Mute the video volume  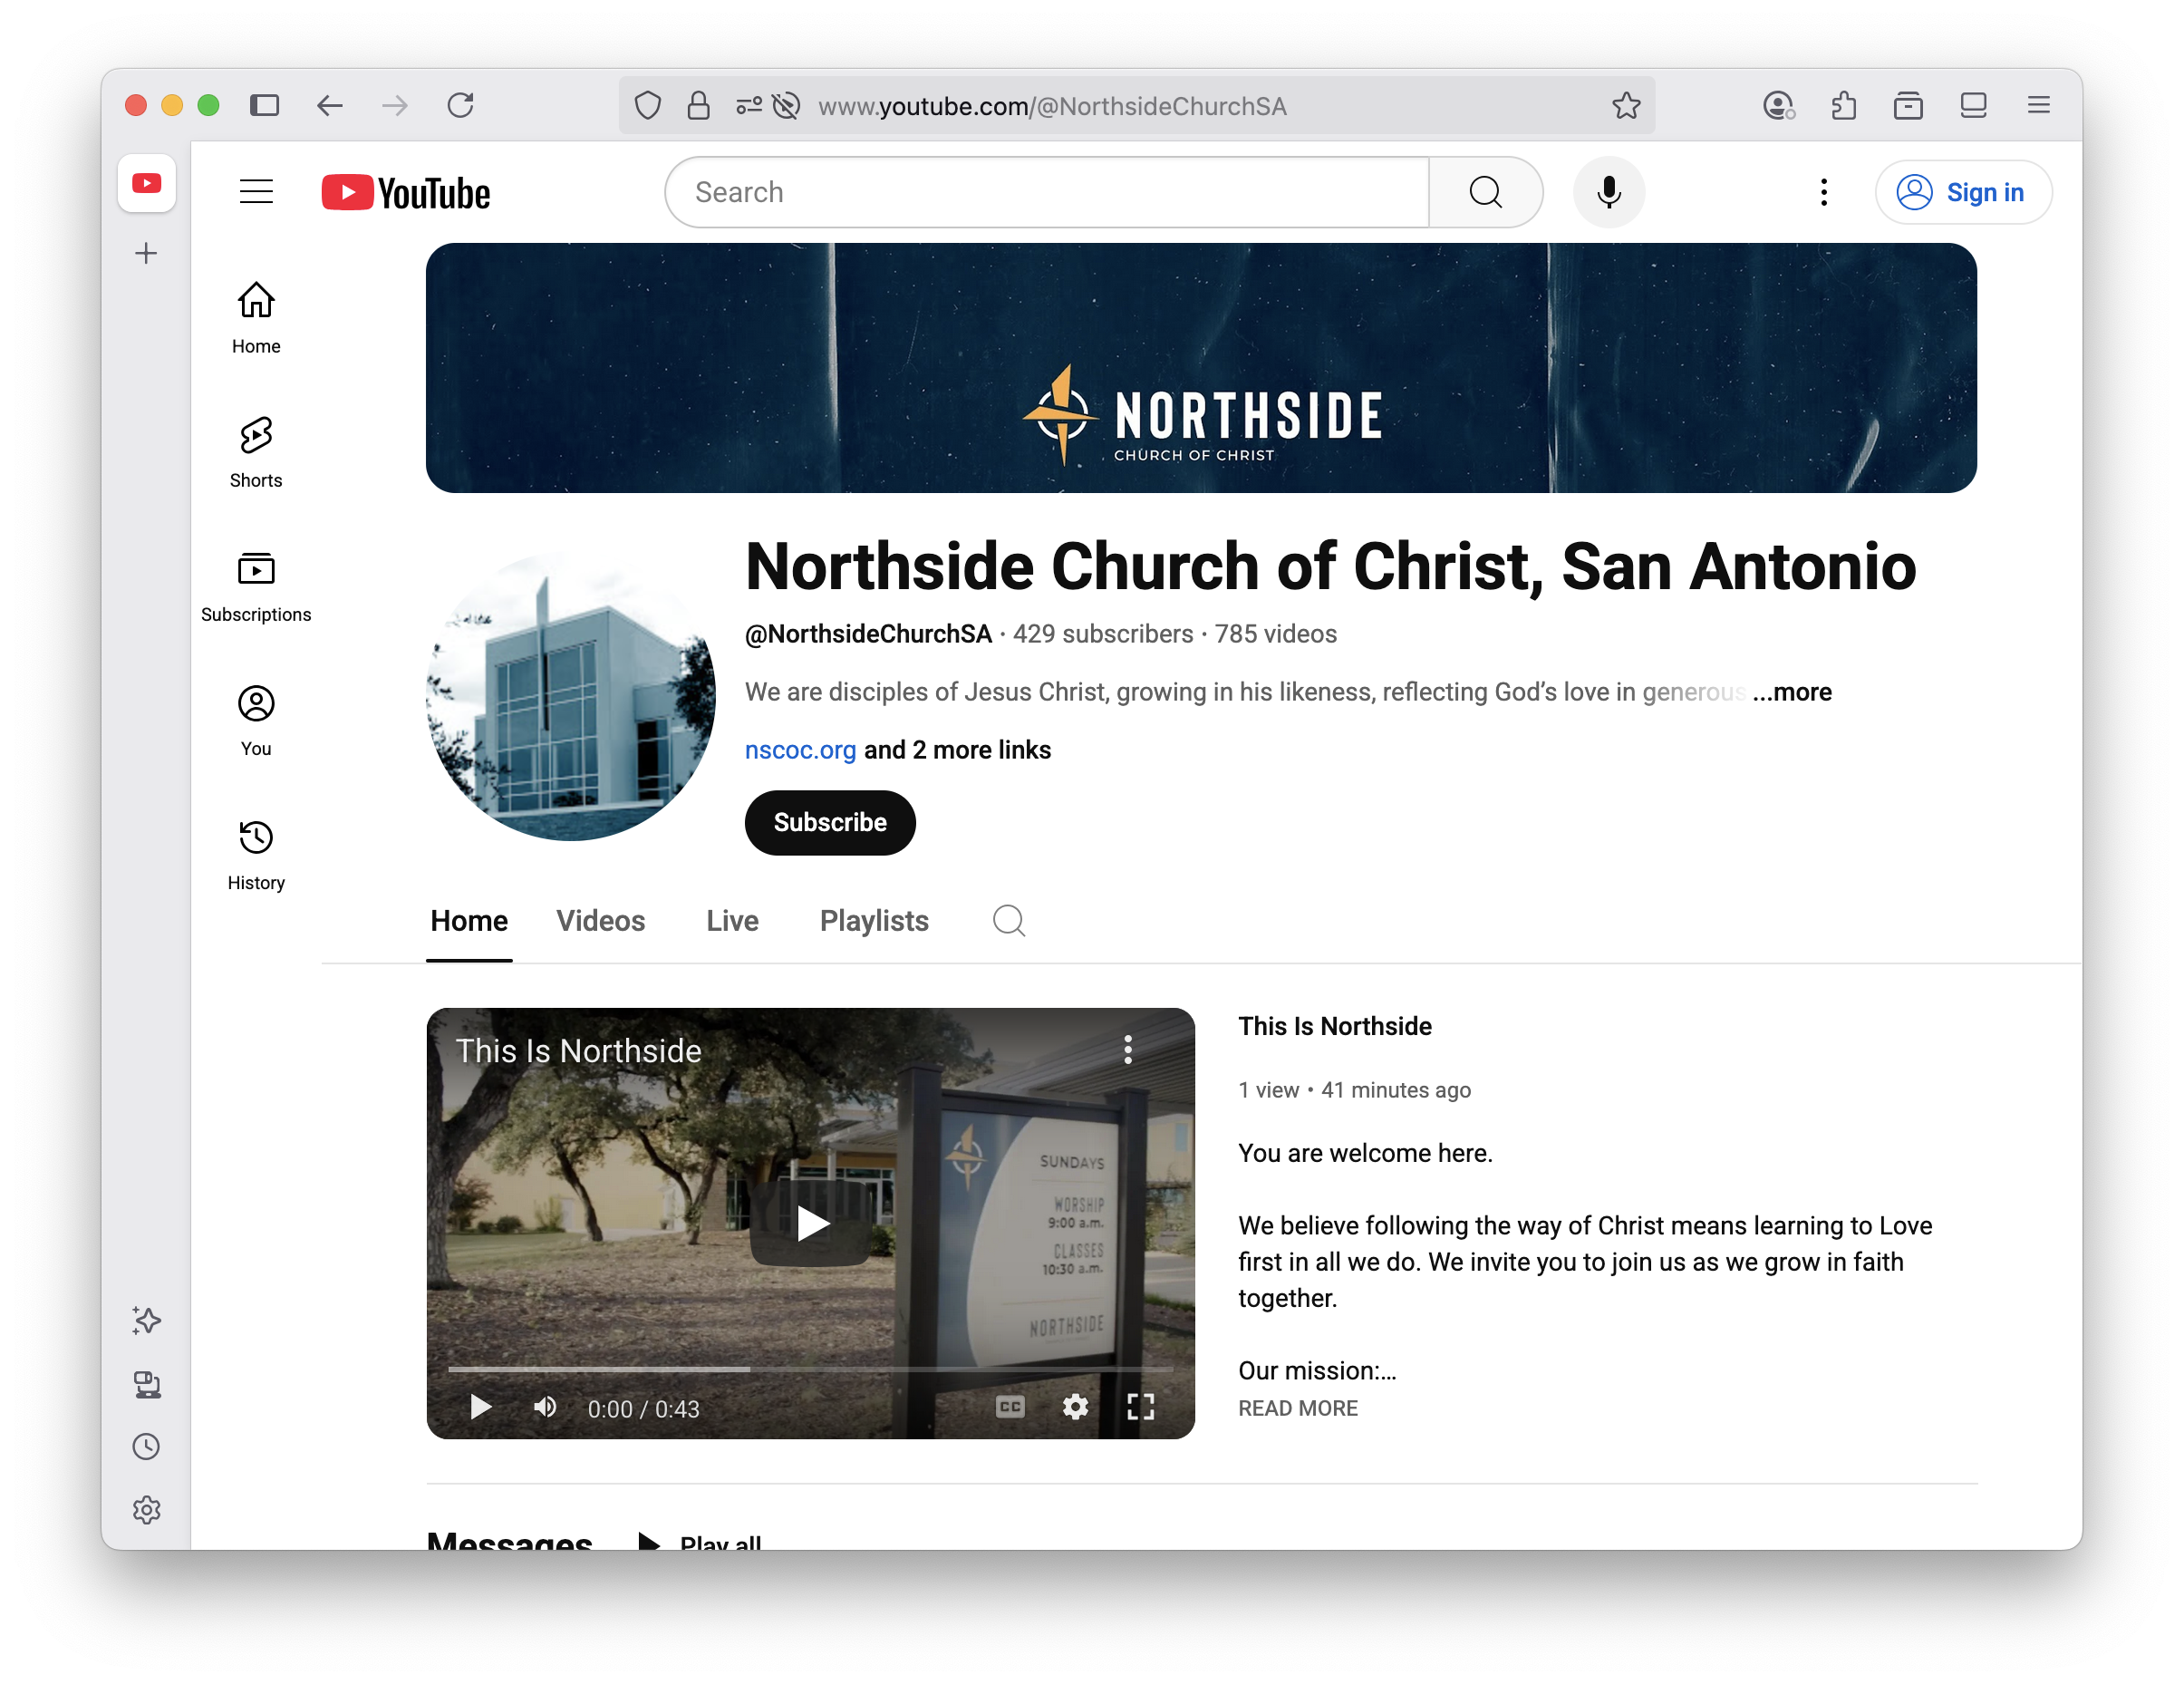pos(545,1407)
